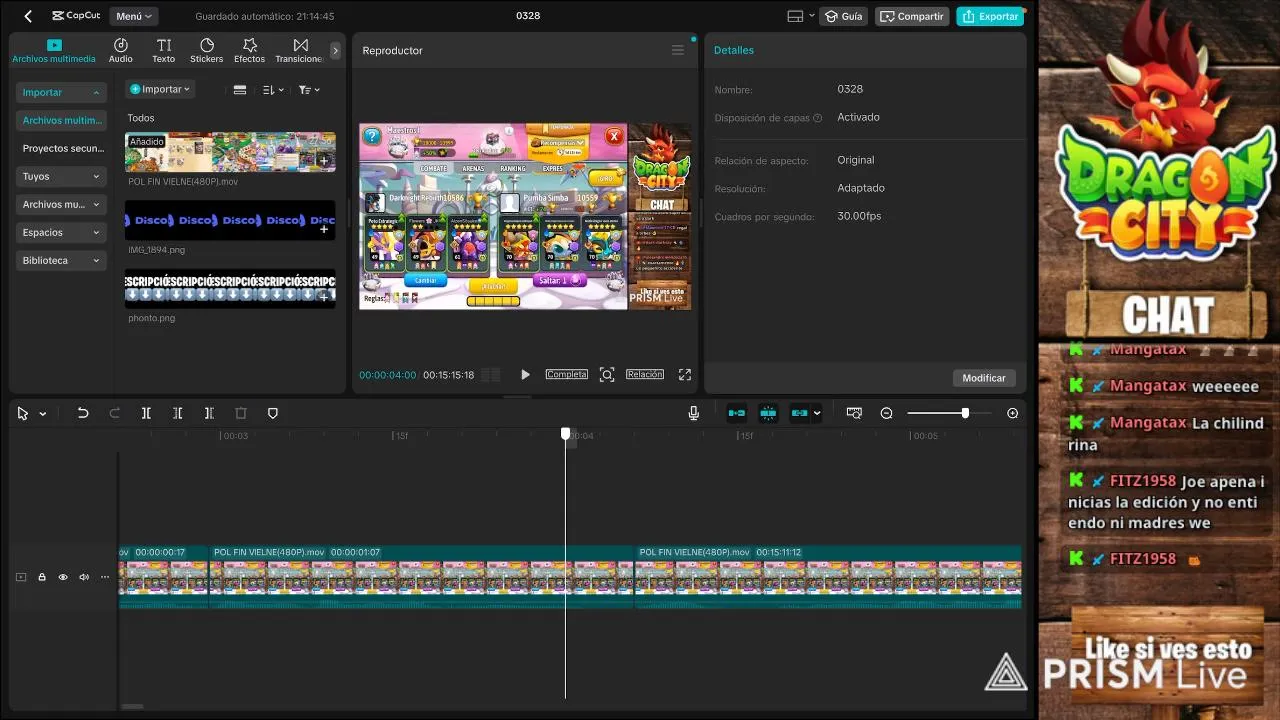This screenshot has width=1280, height=720.
Task: Lock the main video track
Action: pyautogui.click(x=42, y=577)
